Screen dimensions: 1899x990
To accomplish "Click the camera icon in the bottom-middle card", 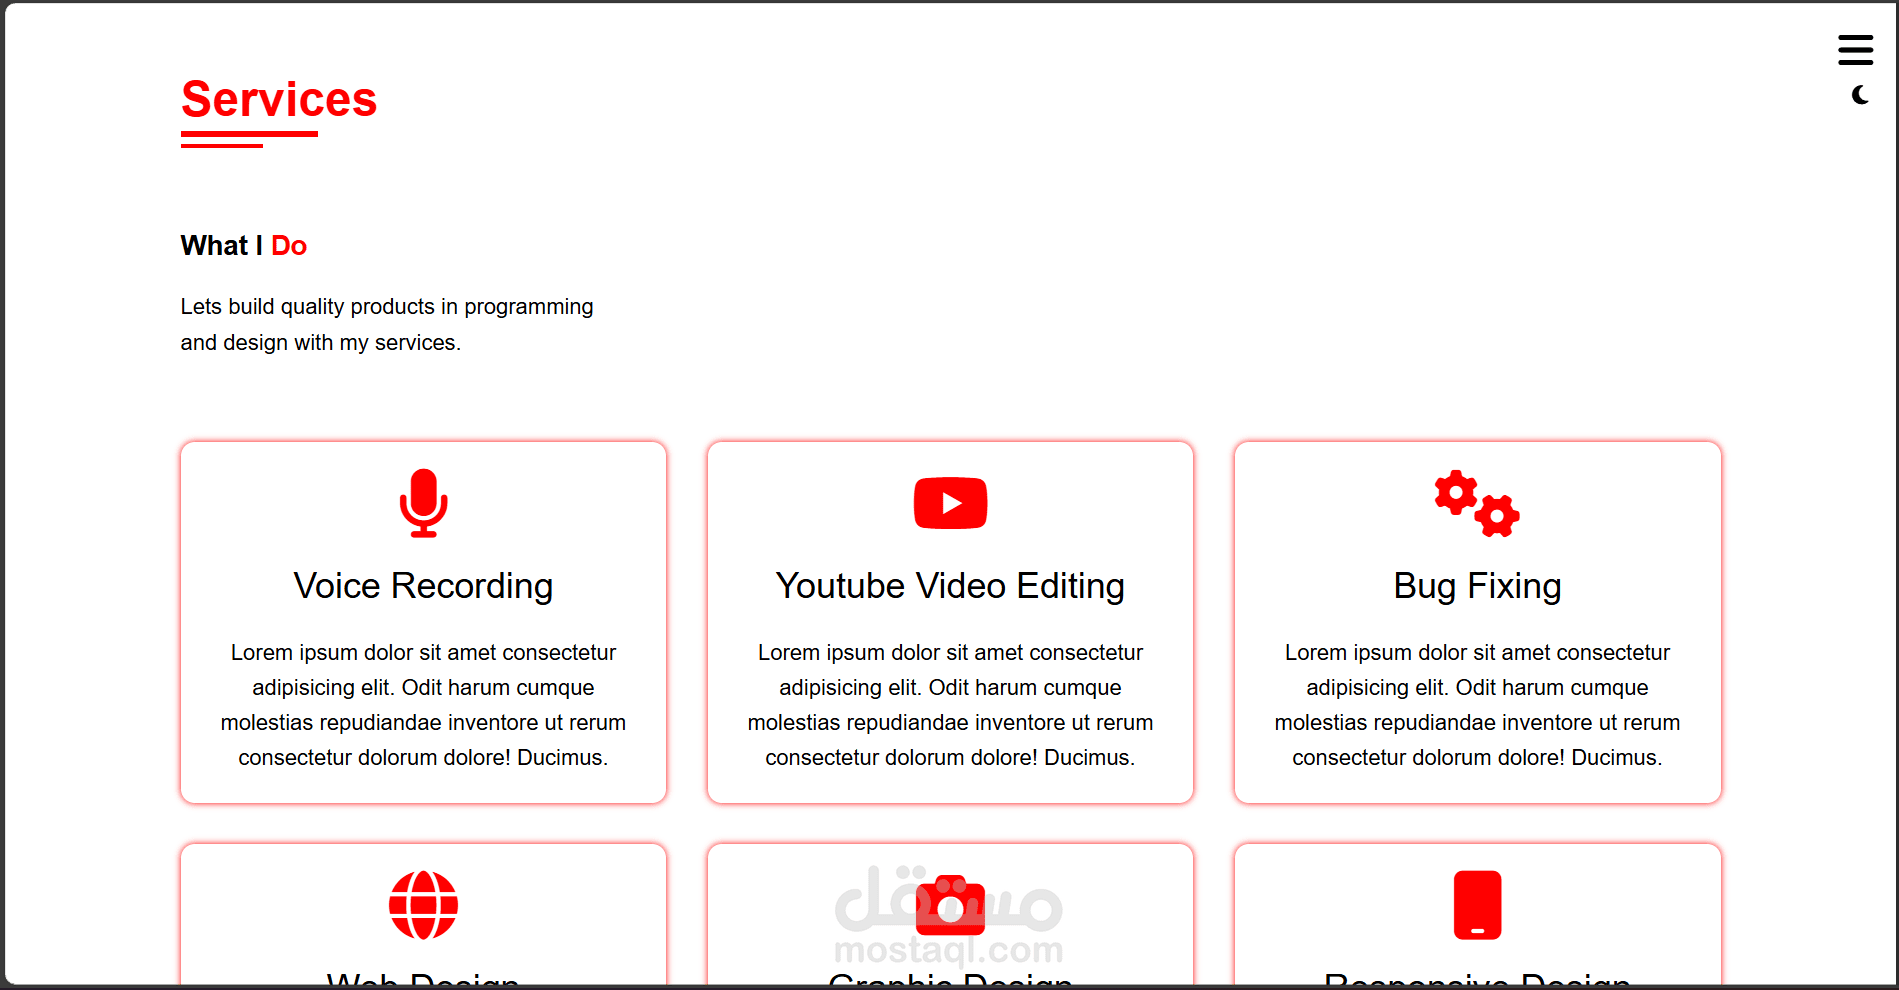I will click(950, 905).
